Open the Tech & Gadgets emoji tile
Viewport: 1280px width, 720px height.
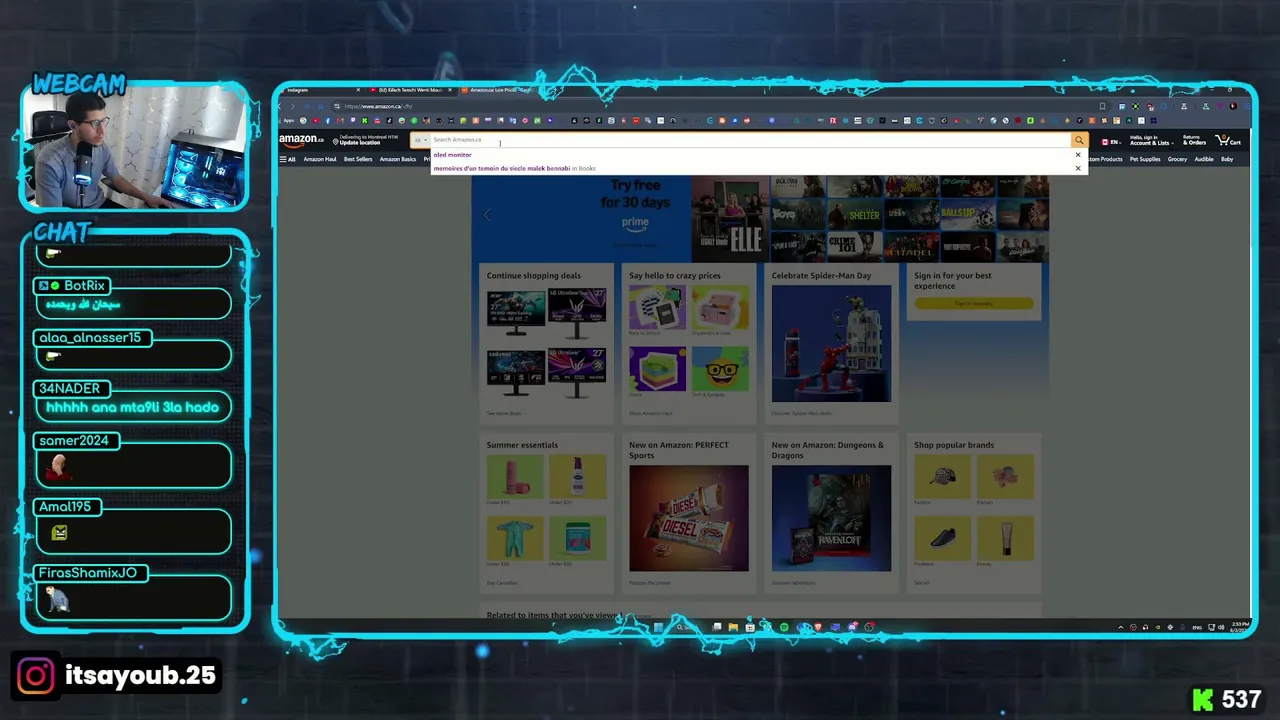(x=720, y=371)
